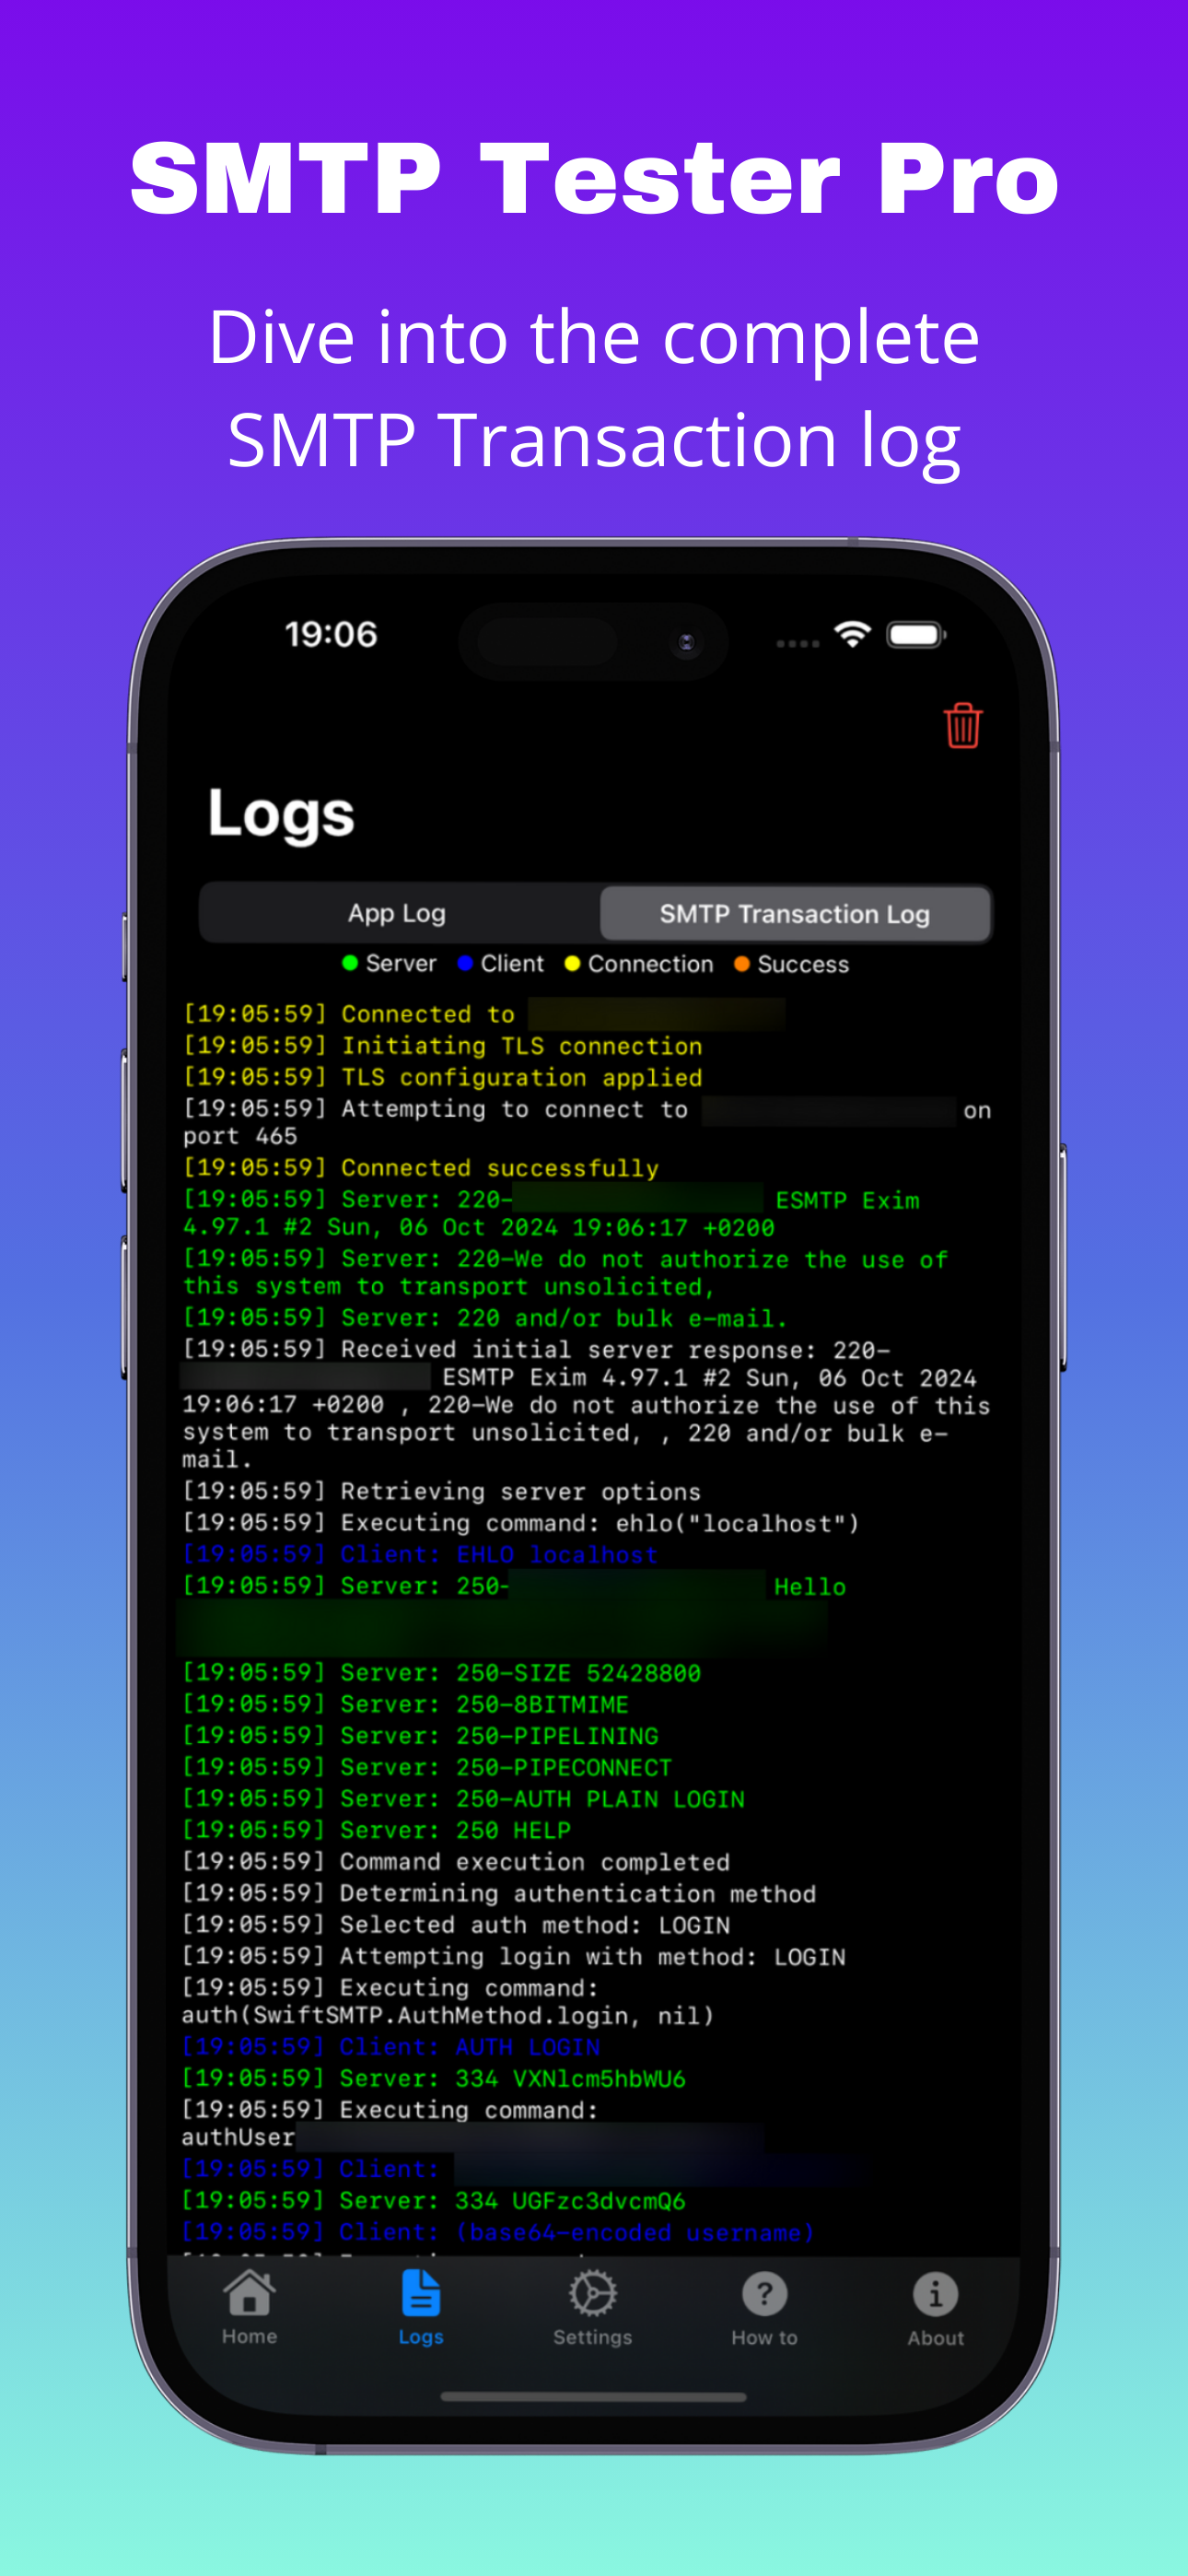The height and width of the screenshot is (2576, 1188).
Task: Click the 'SMTP Tester Pro' title
Action: (x=594, y=179)
